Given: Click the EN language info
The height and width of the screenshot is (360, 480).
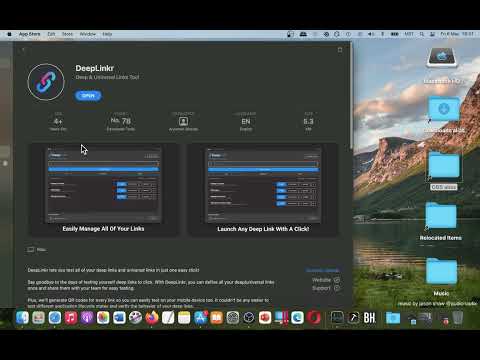Looking at the screenshot, I should pyautogui.click(x=246, y=121).
